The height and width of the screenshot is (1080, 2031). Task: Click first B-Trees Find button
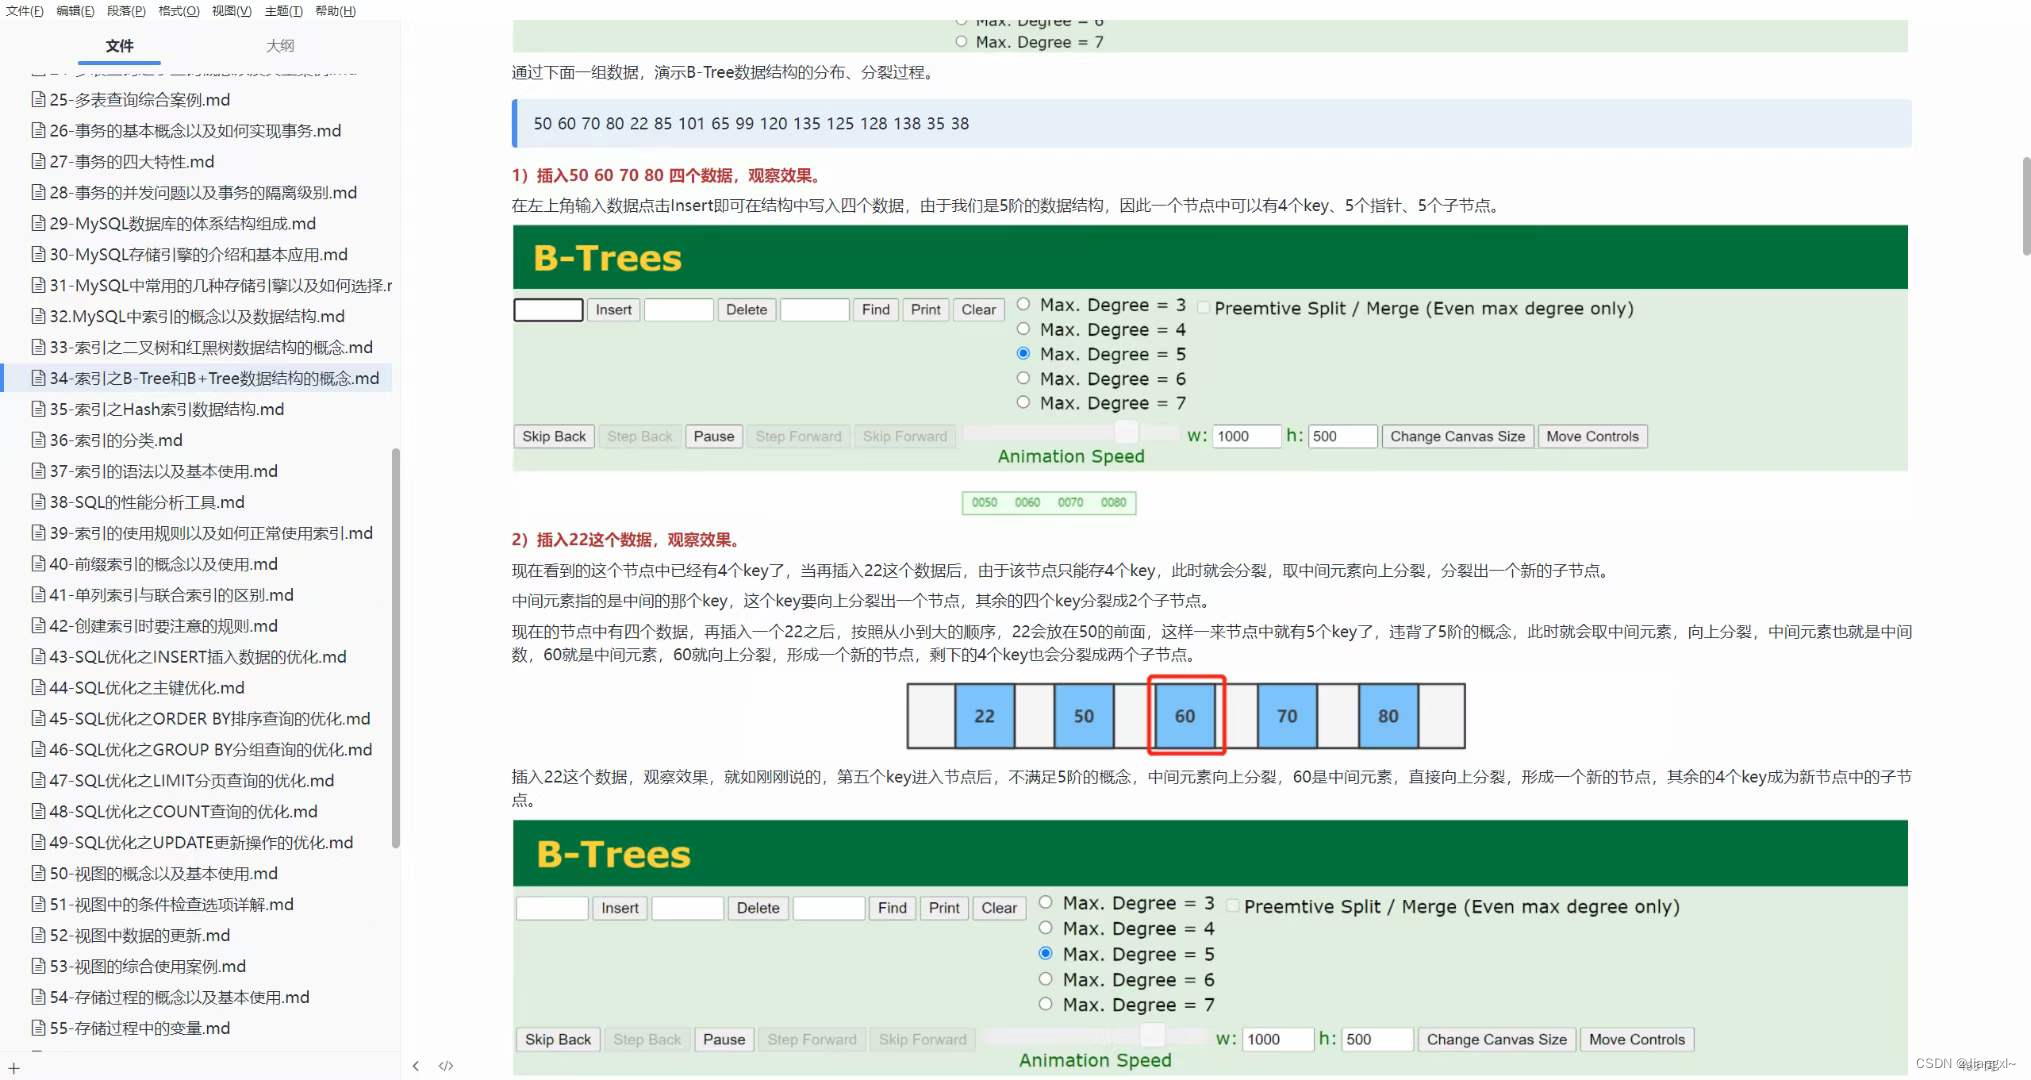coord(875,310)
